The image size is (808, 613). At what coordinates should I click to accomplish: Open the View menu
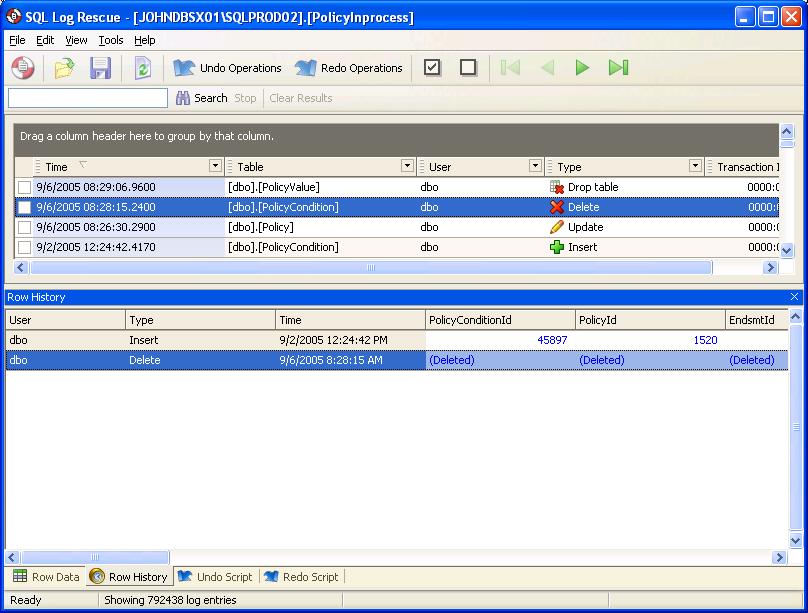click(x=76, y=40)
